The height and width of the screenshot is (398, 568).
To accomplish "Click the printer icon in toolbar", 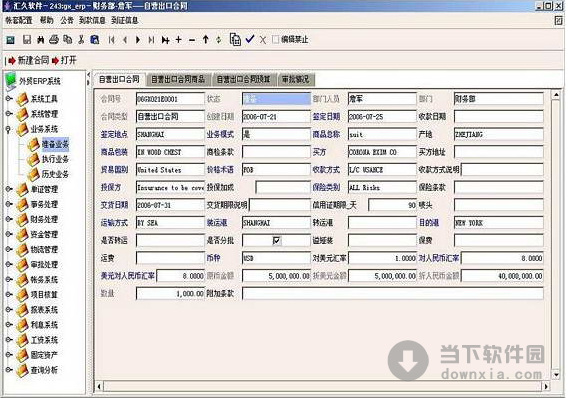I will tap(54, 39).
